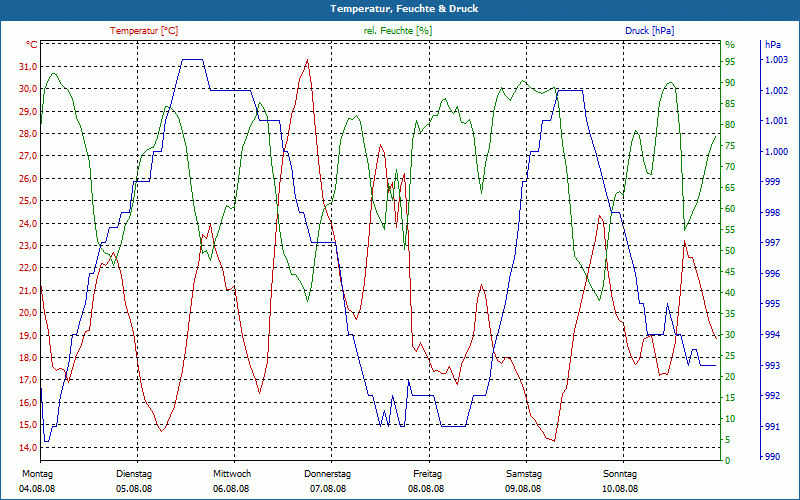
Task: Click the '1.002' pressure axis value
Action: 777,91
